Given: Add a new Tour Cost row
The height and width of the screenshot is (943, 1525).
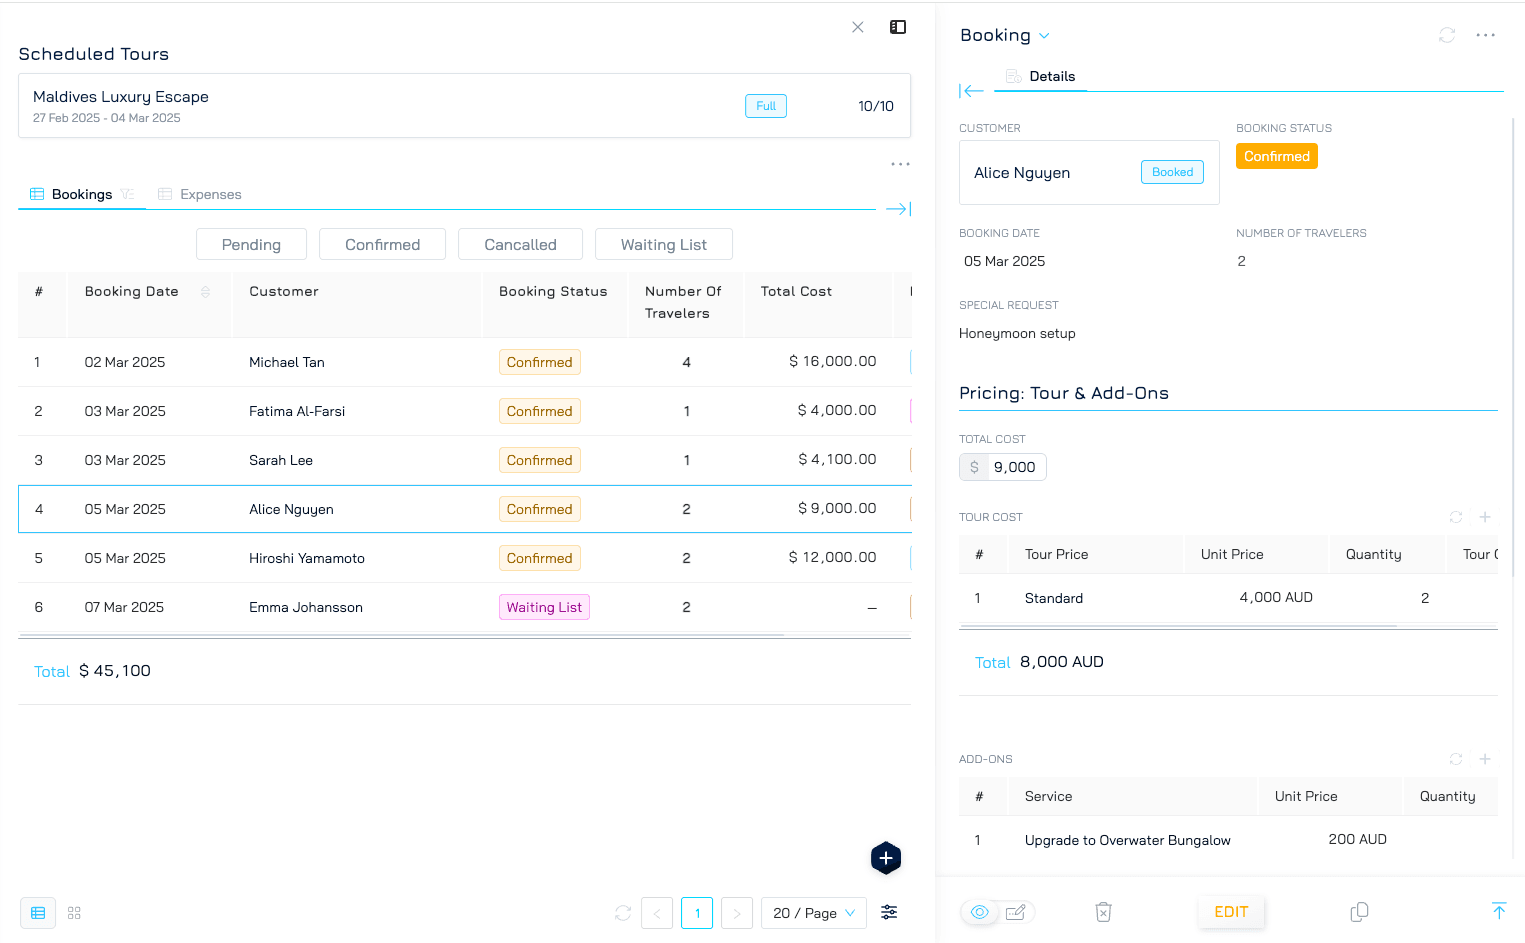Looking at the screenshot, I should 1485,517.
